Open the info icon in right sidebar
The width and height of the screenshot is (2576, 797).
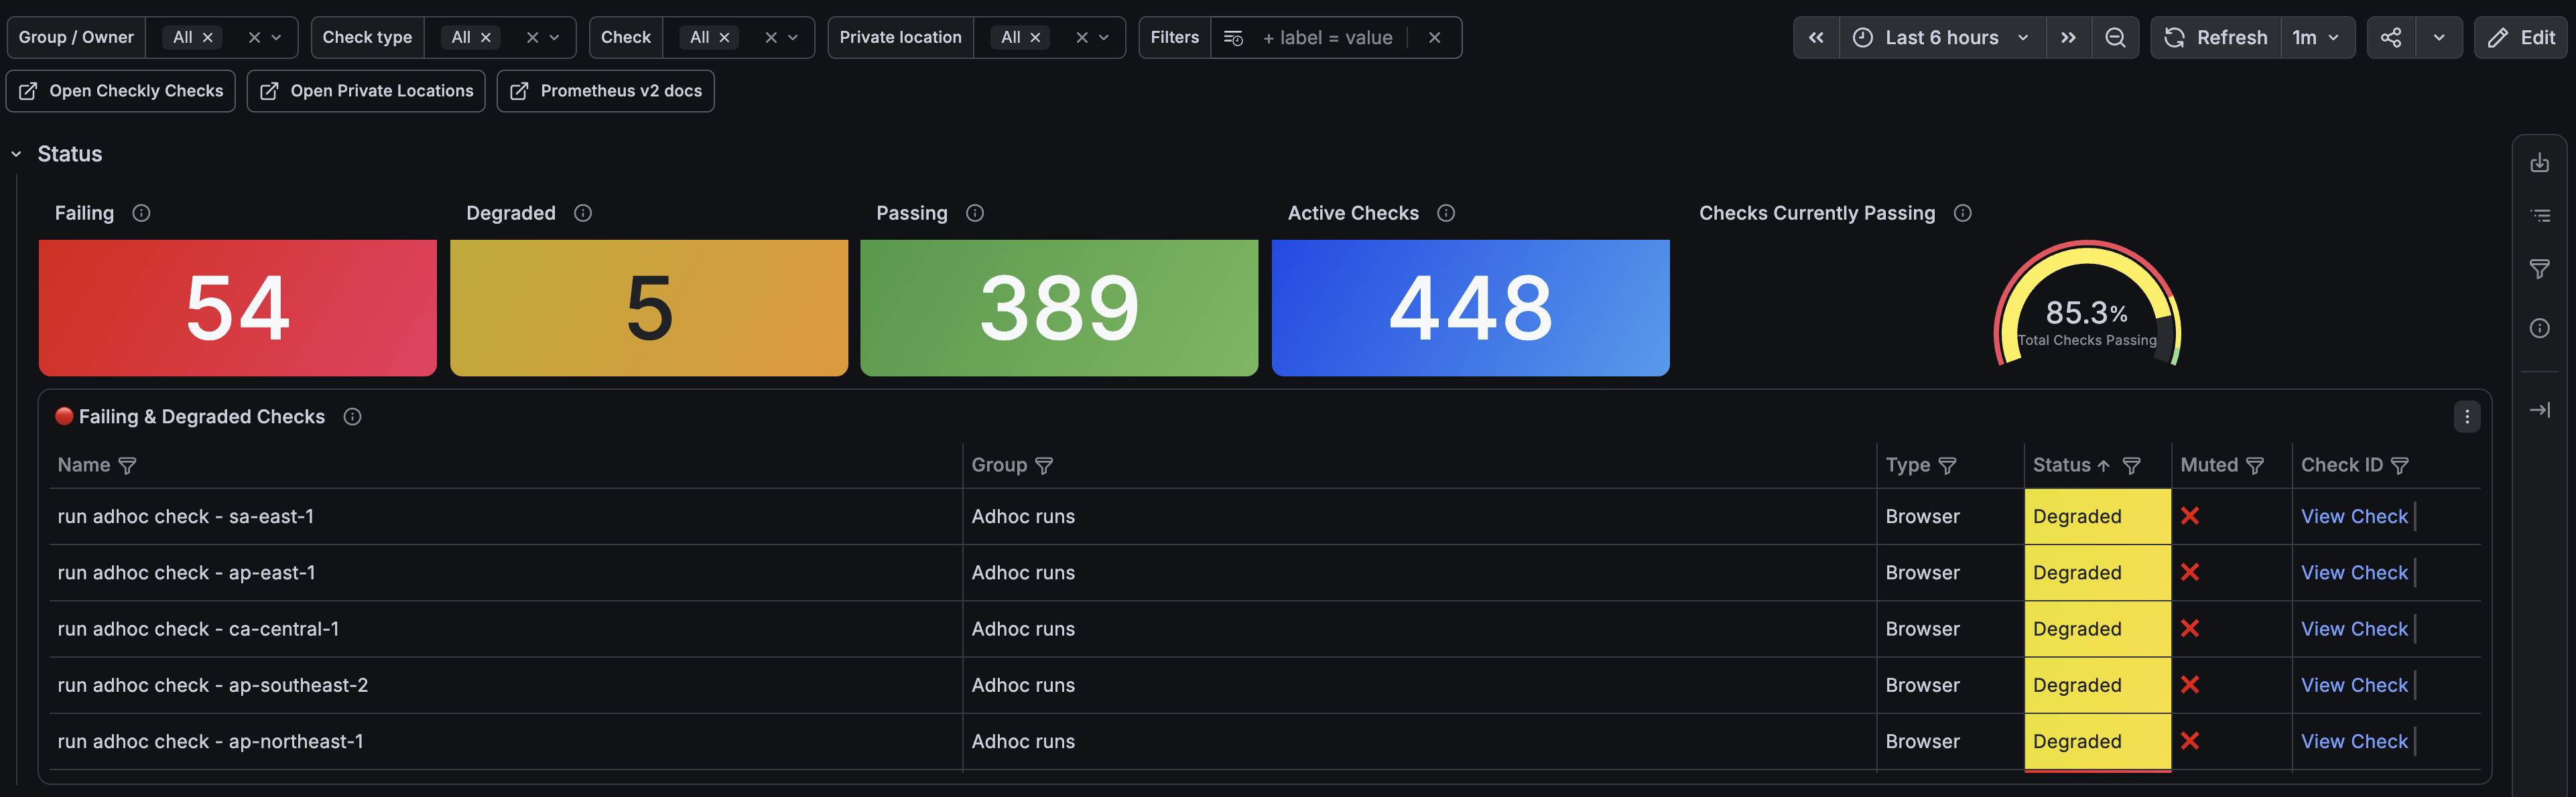click(2539, 328)
